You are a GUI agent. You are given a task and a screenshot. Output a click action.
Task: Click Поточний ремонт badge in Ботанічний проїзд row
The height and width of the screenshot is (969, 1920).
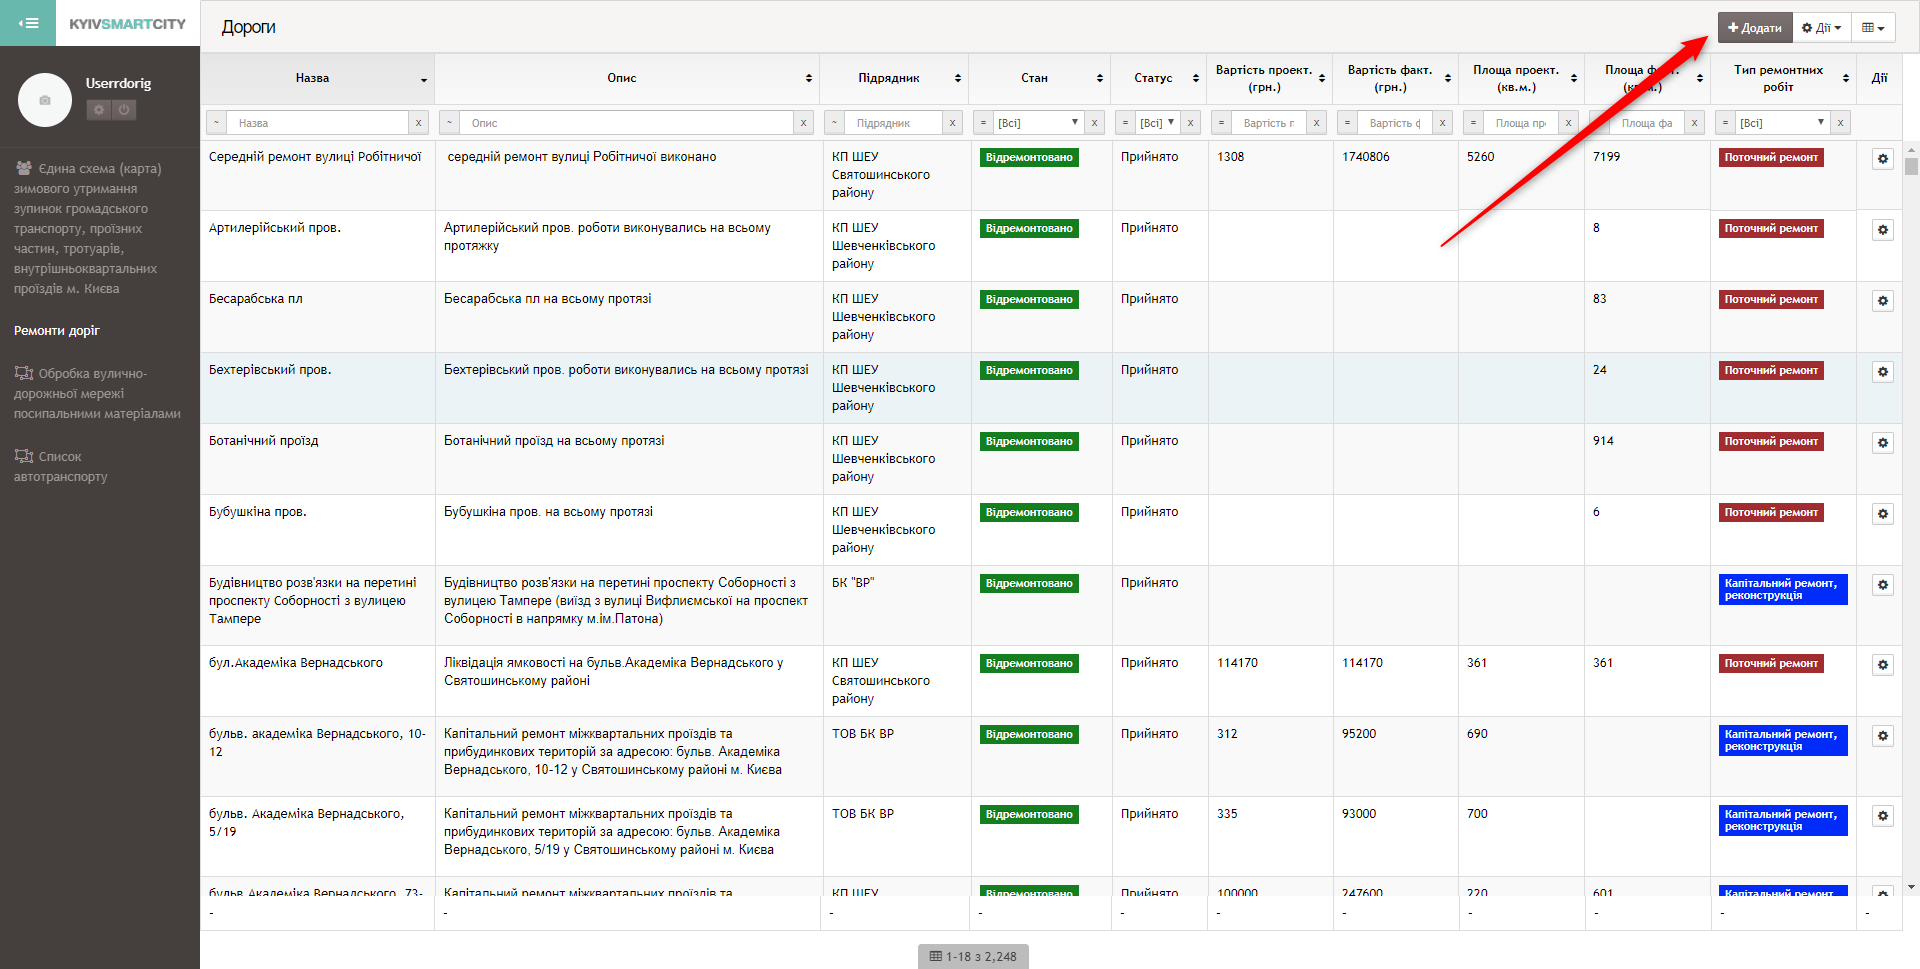click(x=1771, y=442)
